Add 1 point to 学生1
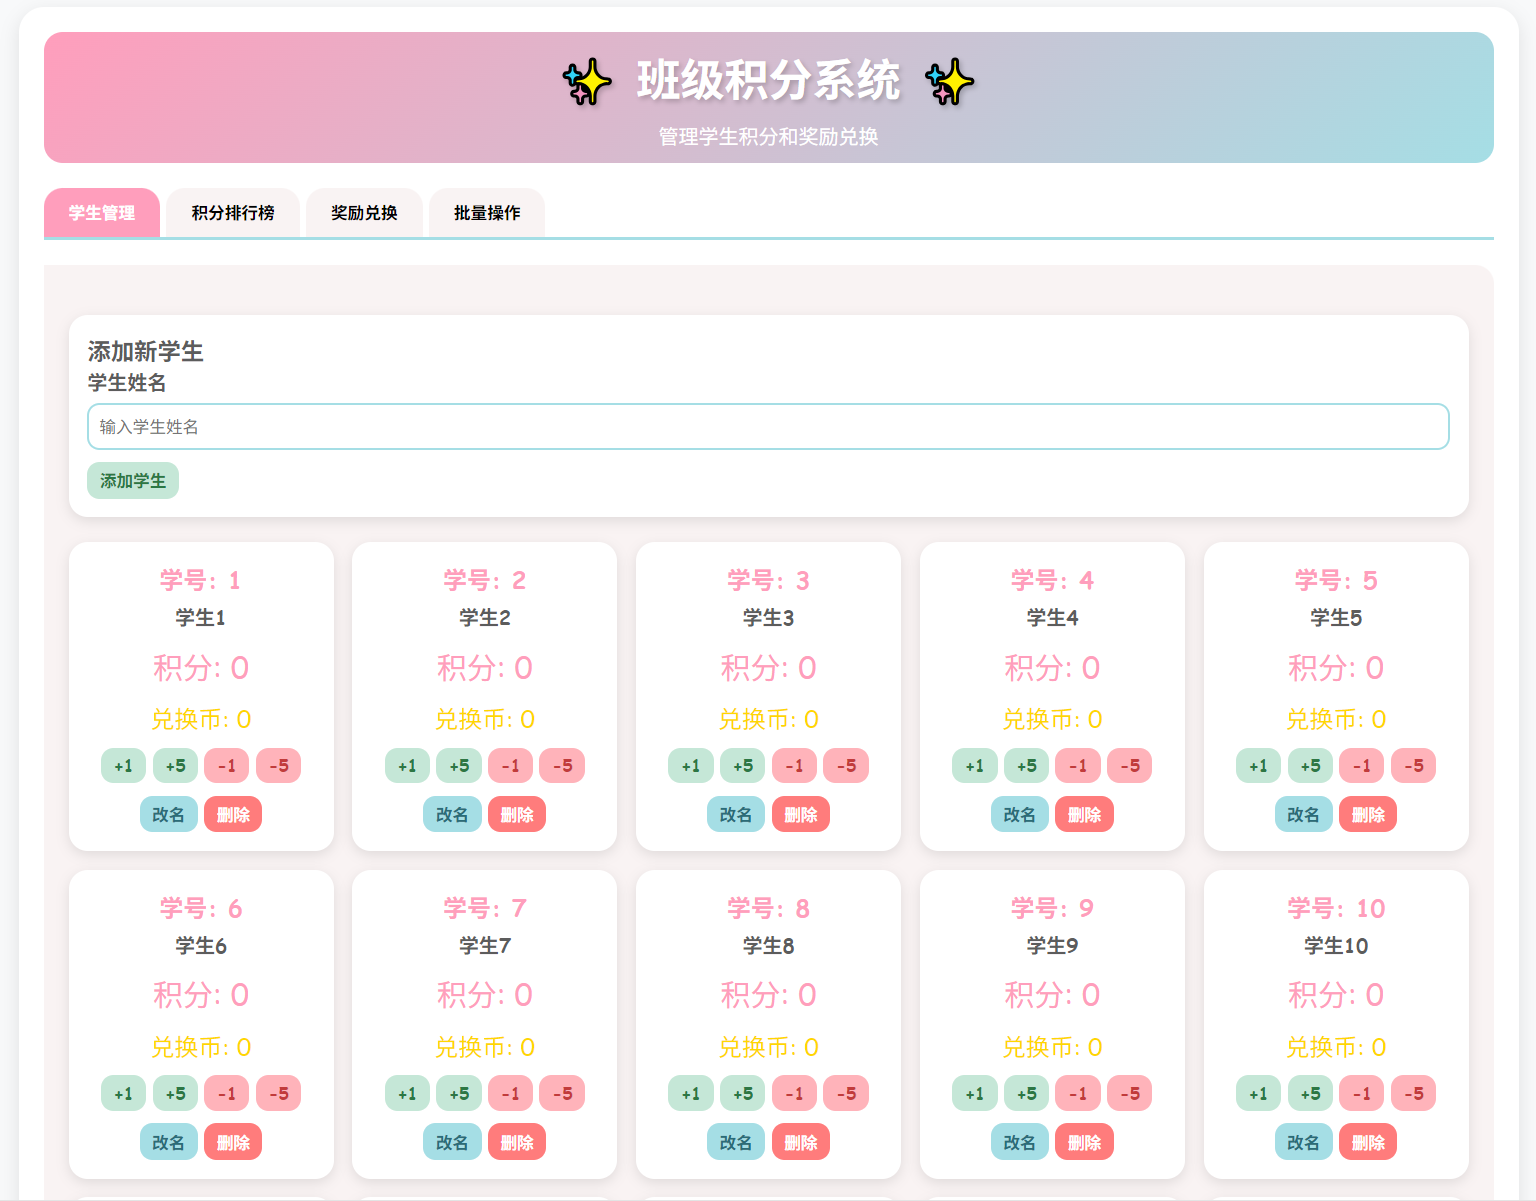The width and height of the screenshot is (1536, 1201). tap(123, 766)
